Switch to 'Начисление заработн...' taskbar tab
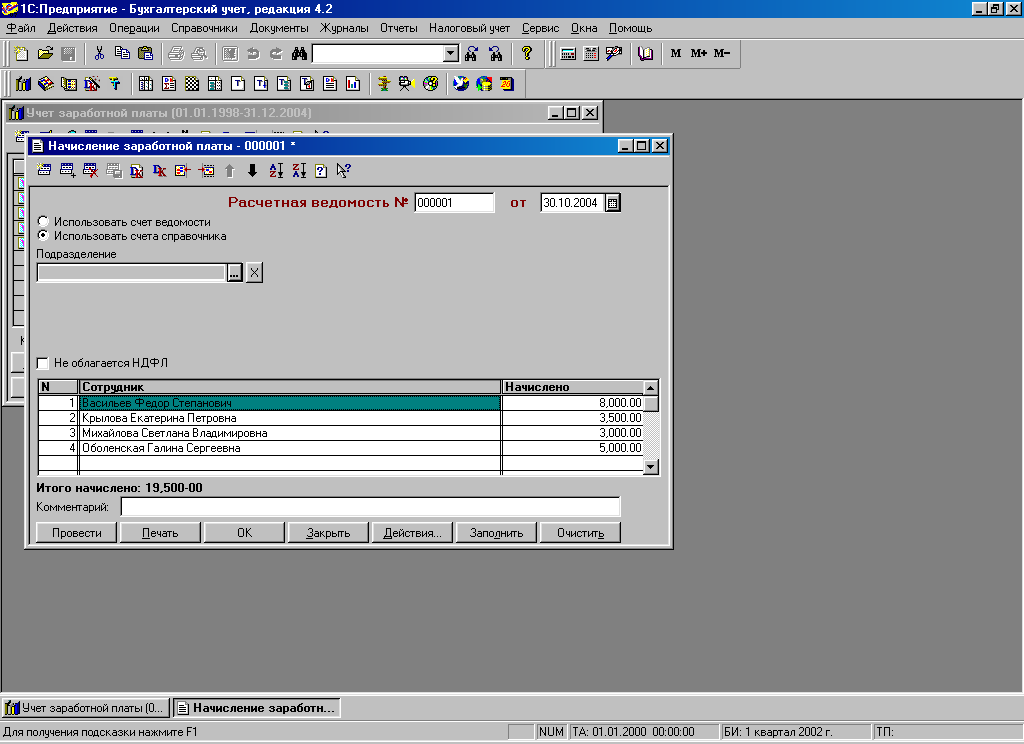Image resolution: width=1024 pixels, height=744 pixels. [x=257, y=707]
